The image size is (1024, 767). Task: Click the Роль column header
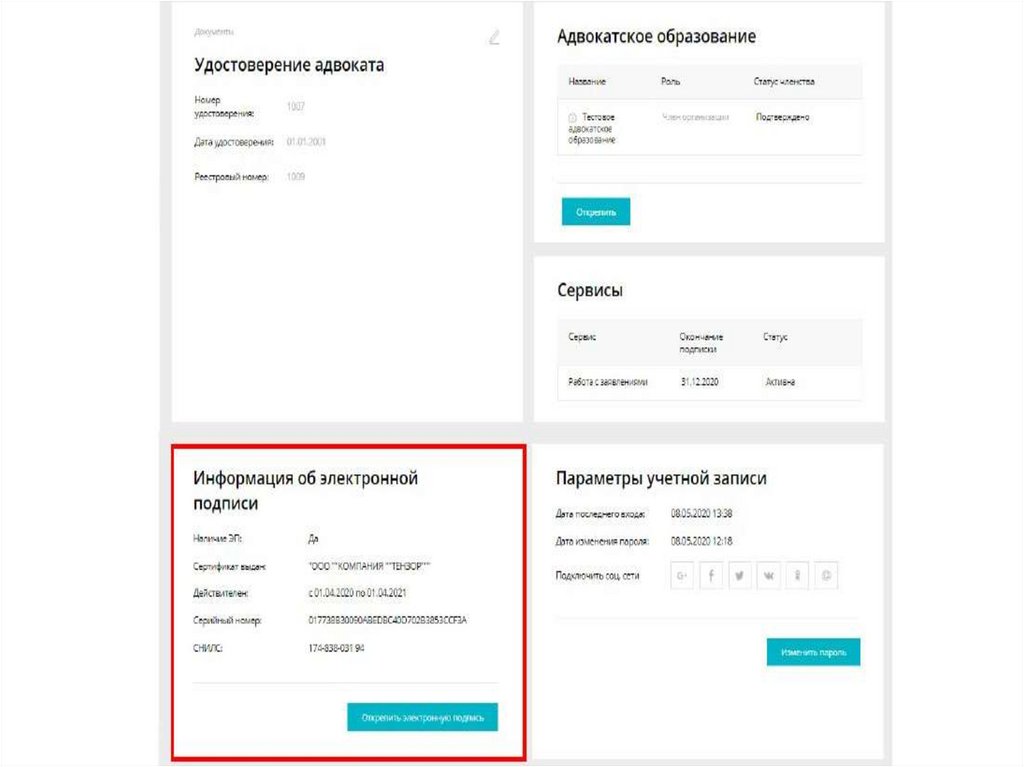(x=671, y=81)
